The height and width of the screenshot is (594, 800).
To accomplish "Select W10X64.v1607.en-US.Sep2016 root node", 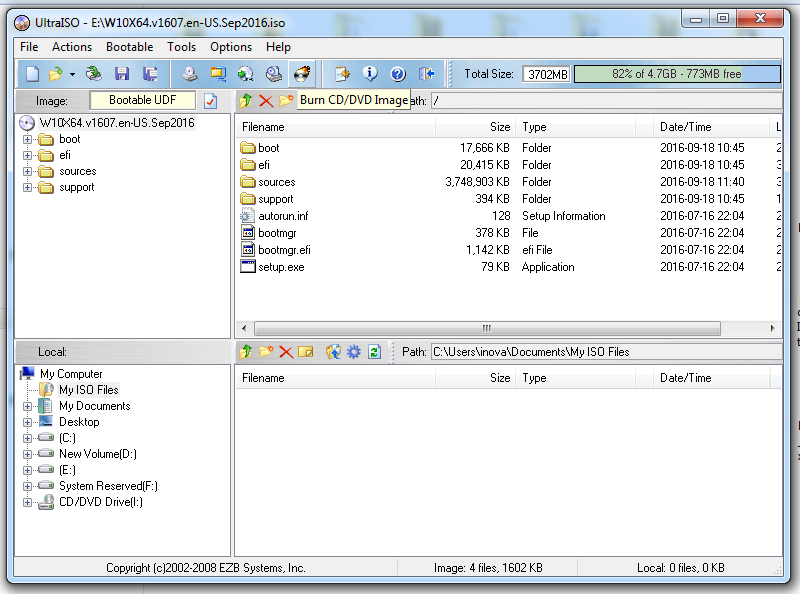I will point(117,123).
